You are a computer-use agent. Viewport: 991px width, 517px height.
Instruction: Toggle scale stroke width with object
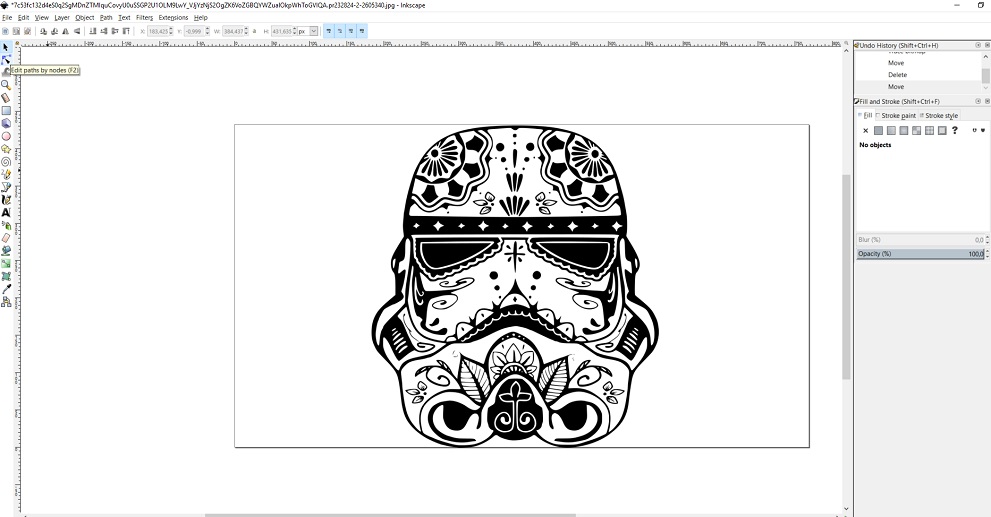click(x=329, y=31)
